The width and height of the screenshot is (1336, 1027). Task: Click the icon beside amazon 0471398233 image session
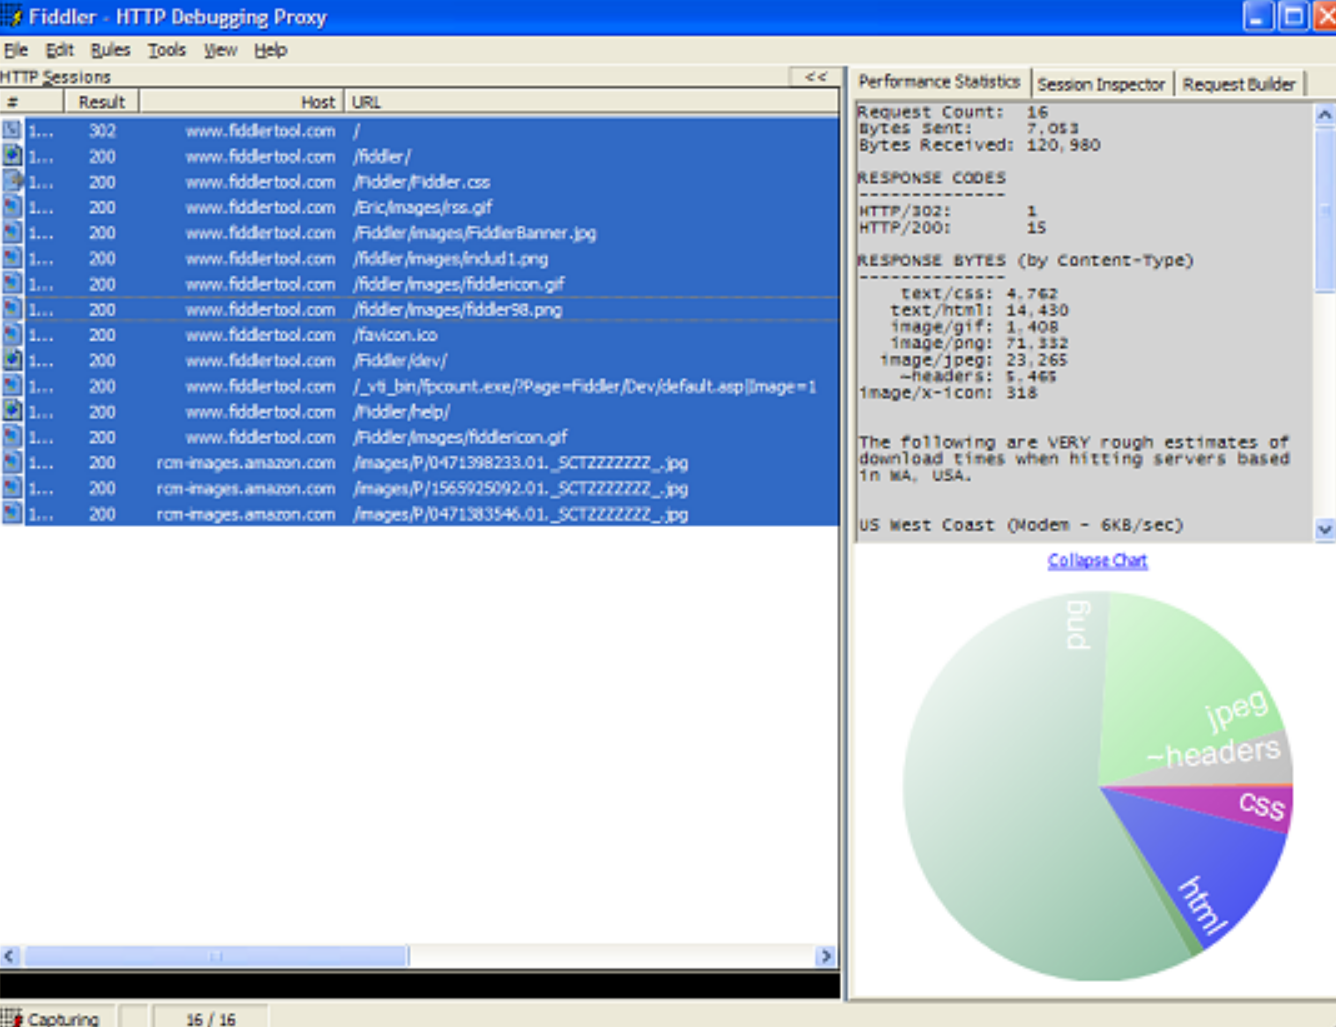[12, 462]
